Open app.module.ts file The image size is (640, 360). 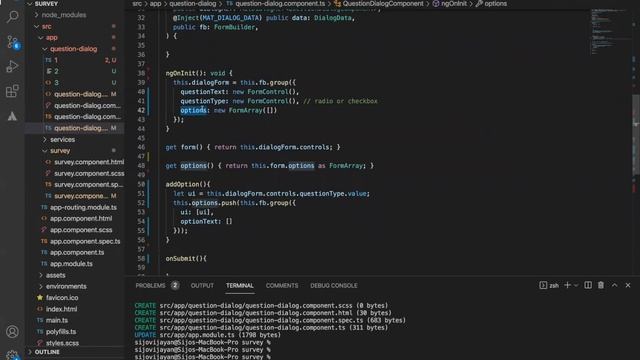pos(71,264)
